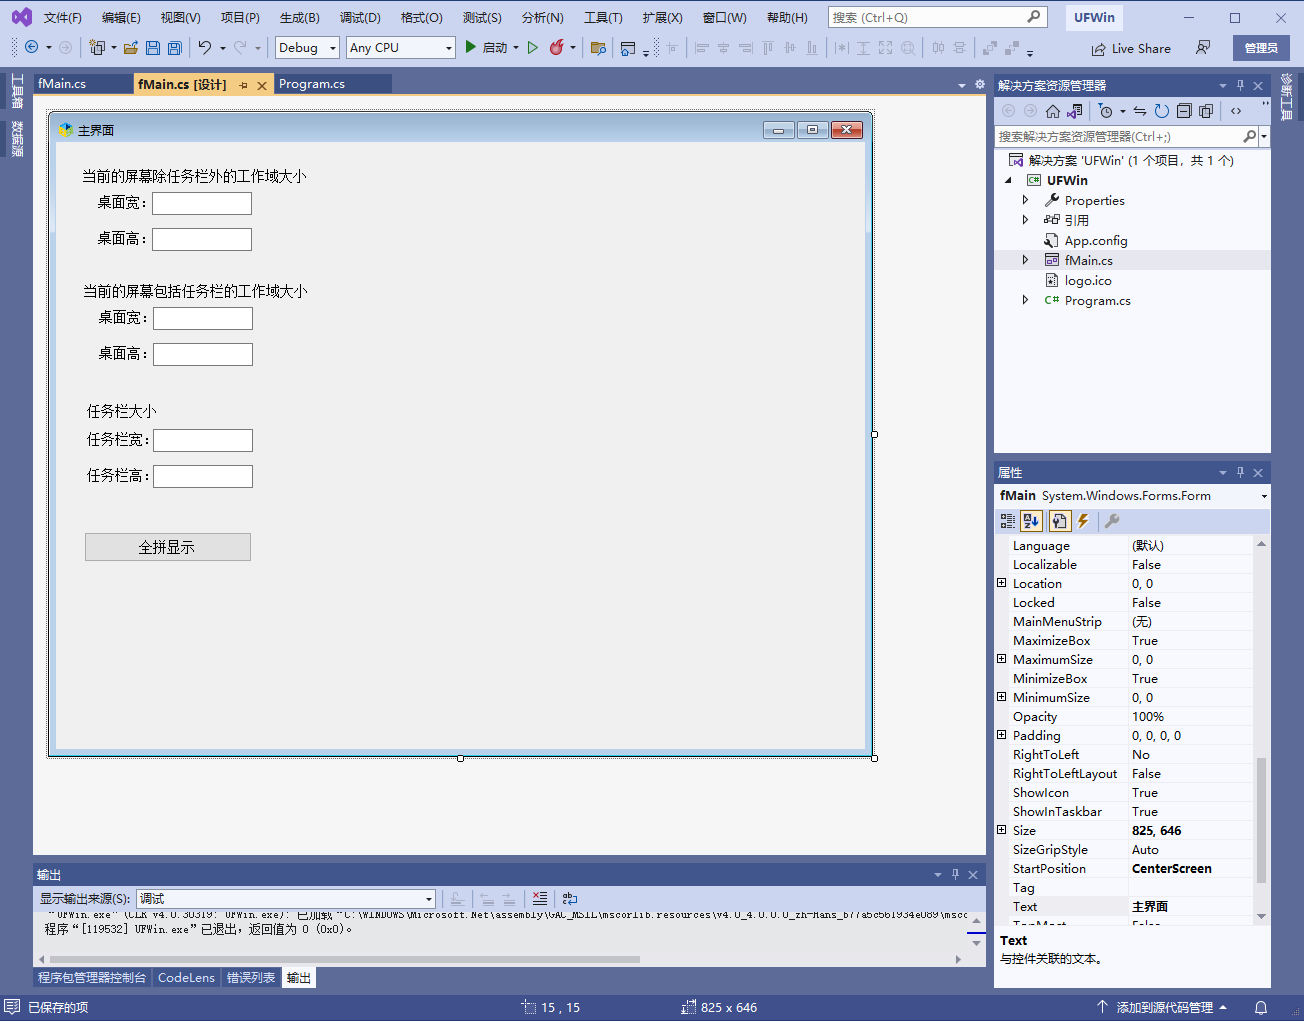
Task: Expand the 引用 references node
Action: 1025,220
